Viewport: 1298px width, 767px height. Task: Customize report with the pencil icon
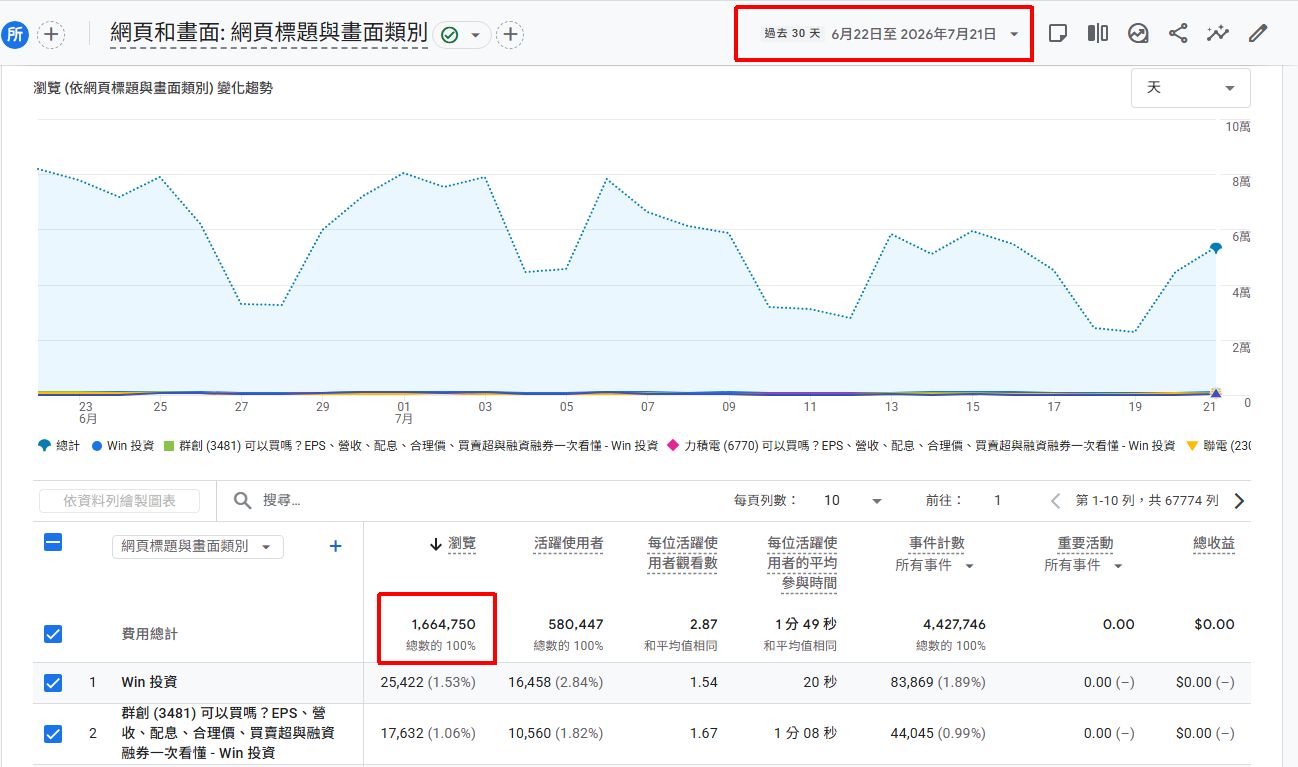(x=1258, y=33)
